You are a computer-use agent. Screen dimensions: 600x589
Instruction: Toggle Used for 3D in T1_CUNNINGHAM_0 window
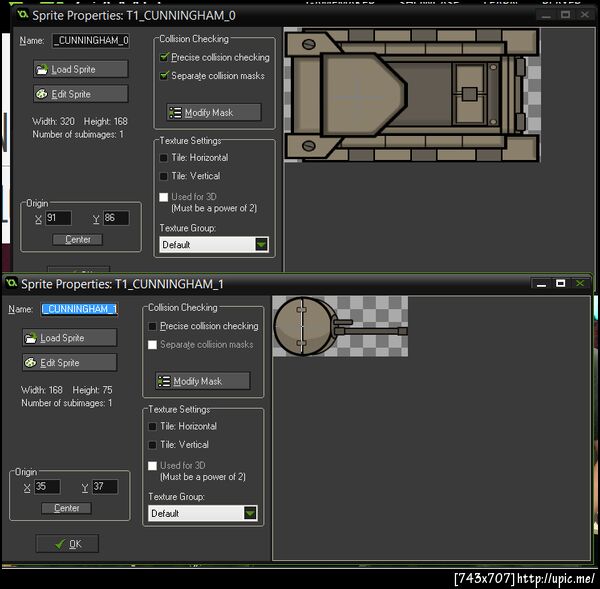pos(164,197)
